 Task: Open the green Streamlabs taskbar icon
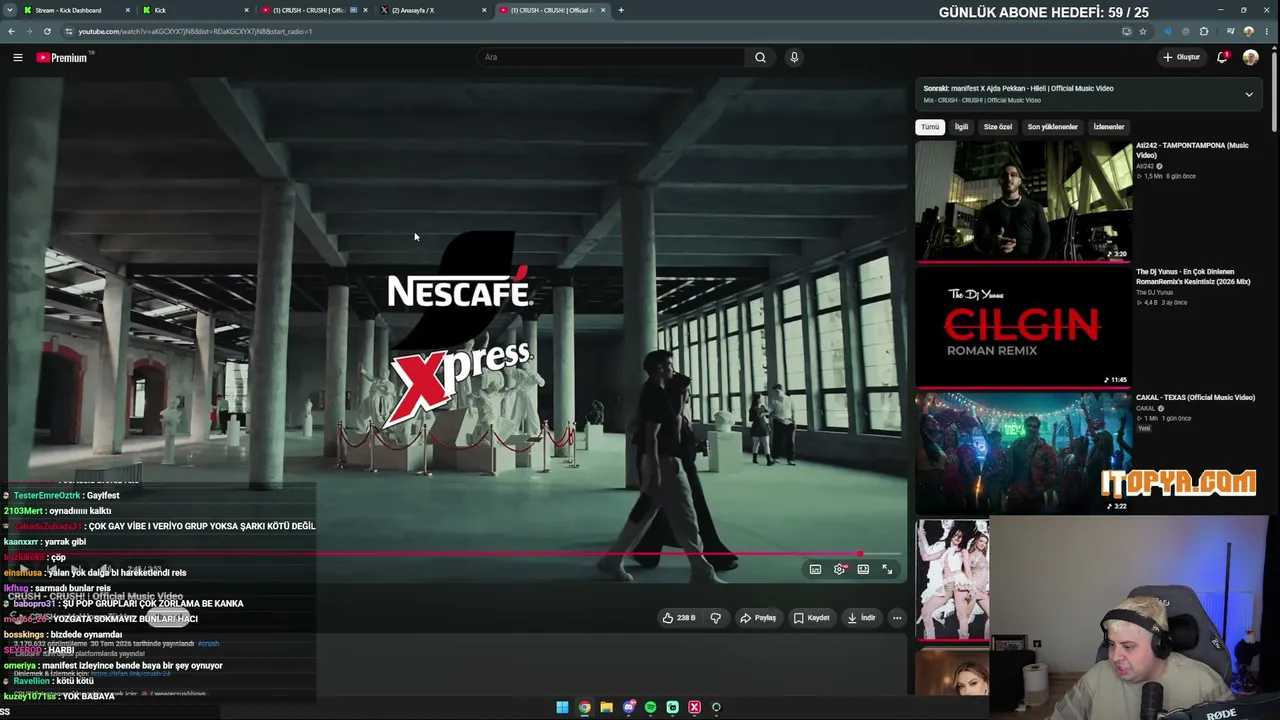pos(672,707)
